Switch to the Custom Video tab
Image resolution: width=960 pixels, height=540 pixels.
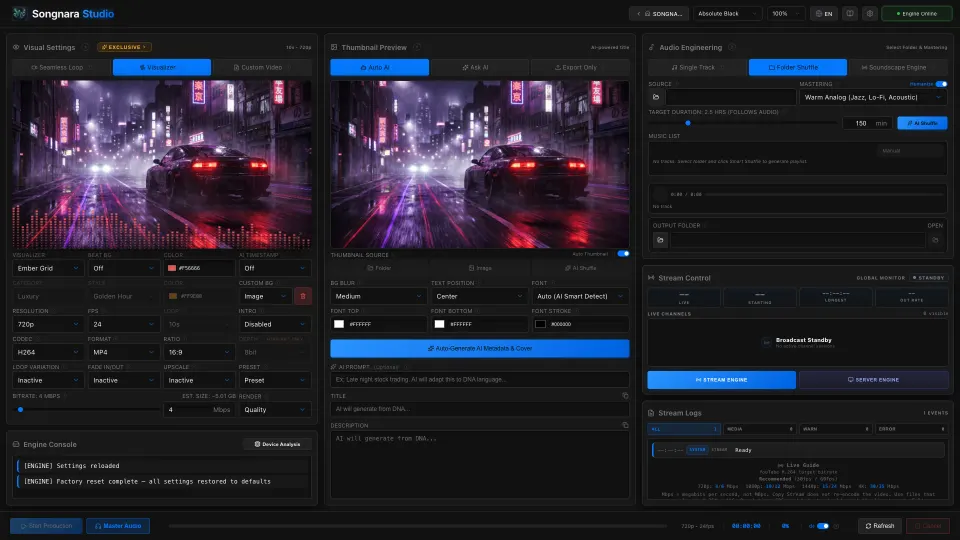261,67
